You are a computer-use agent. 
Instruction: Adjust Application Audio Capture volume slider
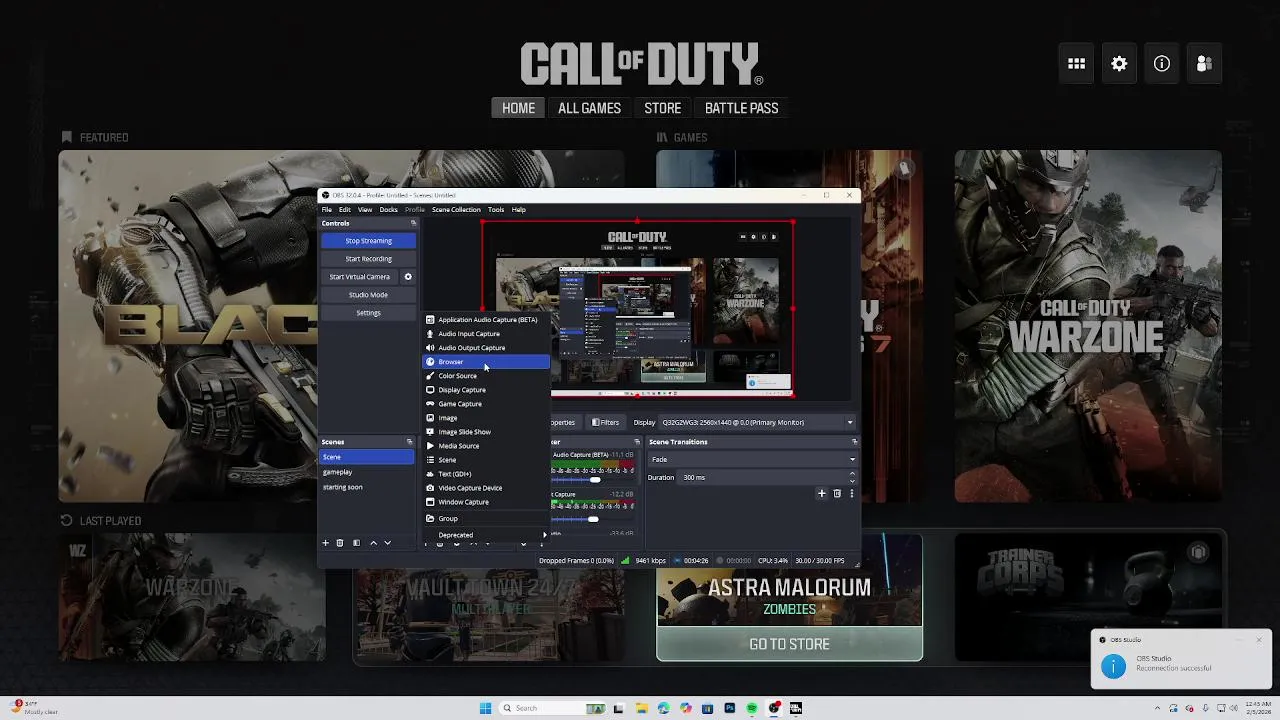pyautogui.click(x=595, y=480)
